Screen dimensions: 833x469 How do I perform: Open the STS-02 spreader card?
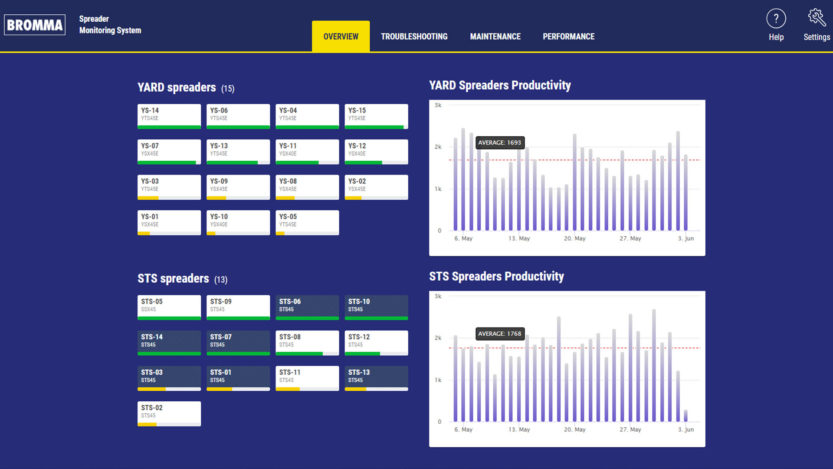click(169, 413)
